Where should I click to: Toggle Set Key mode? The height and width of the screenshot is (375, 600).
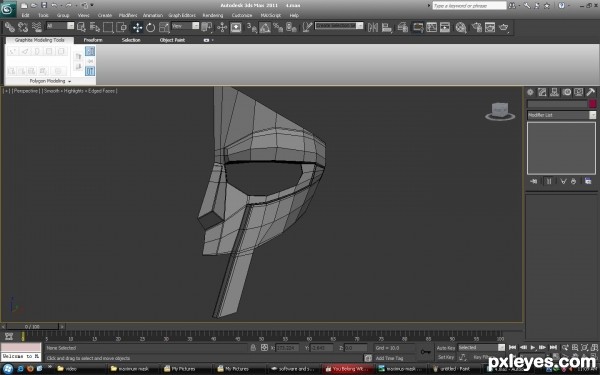(x=446, y=357)
